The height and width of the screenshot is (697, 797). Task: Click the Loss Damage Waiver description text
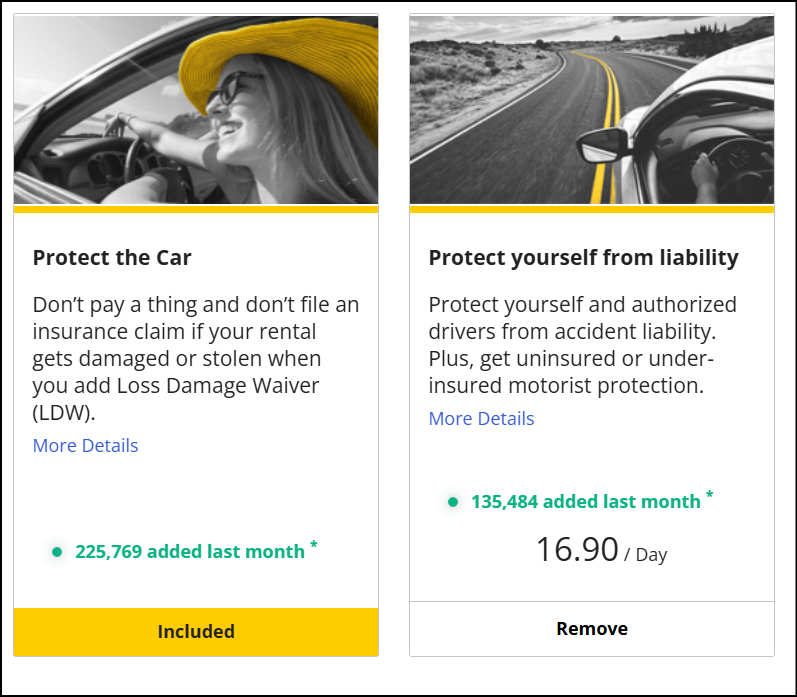196,359
